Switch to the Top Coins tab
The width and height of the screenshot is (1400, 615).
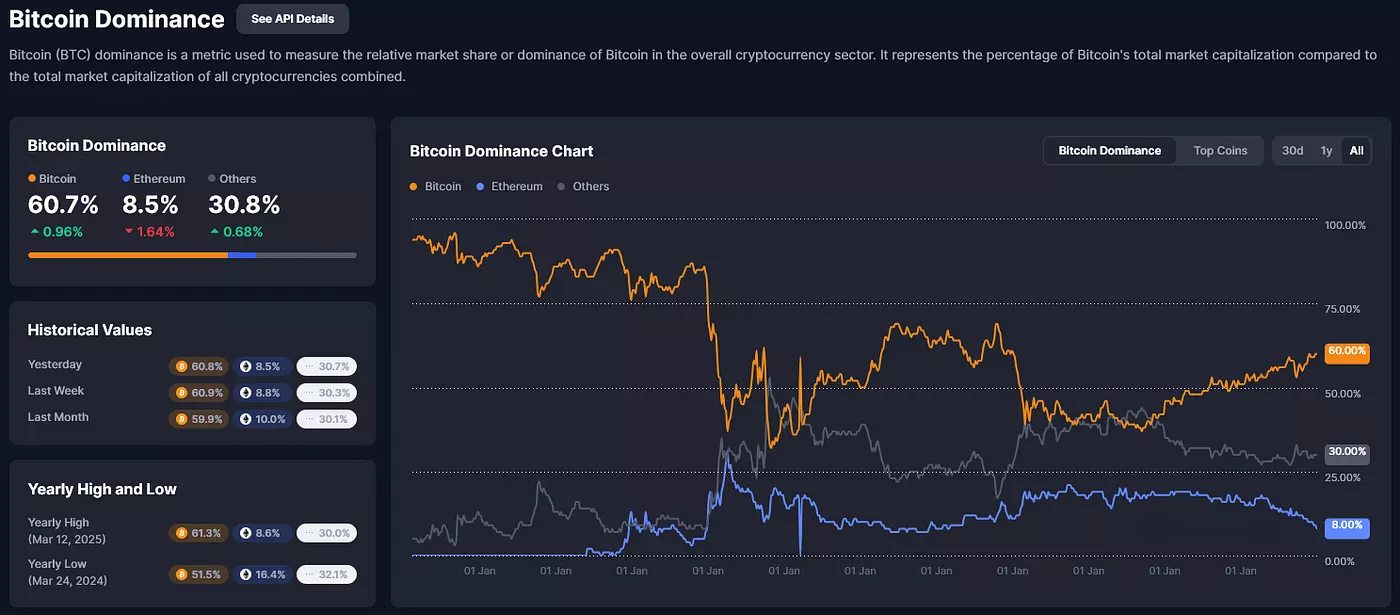(x=1220, y=151)
